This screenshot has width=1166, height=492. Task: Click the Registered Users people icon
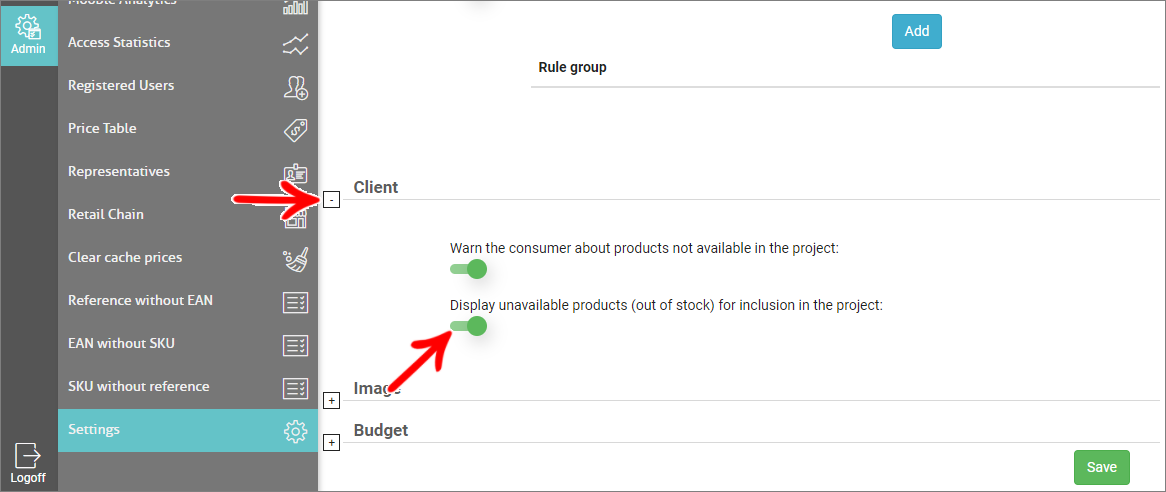(295, 88)
